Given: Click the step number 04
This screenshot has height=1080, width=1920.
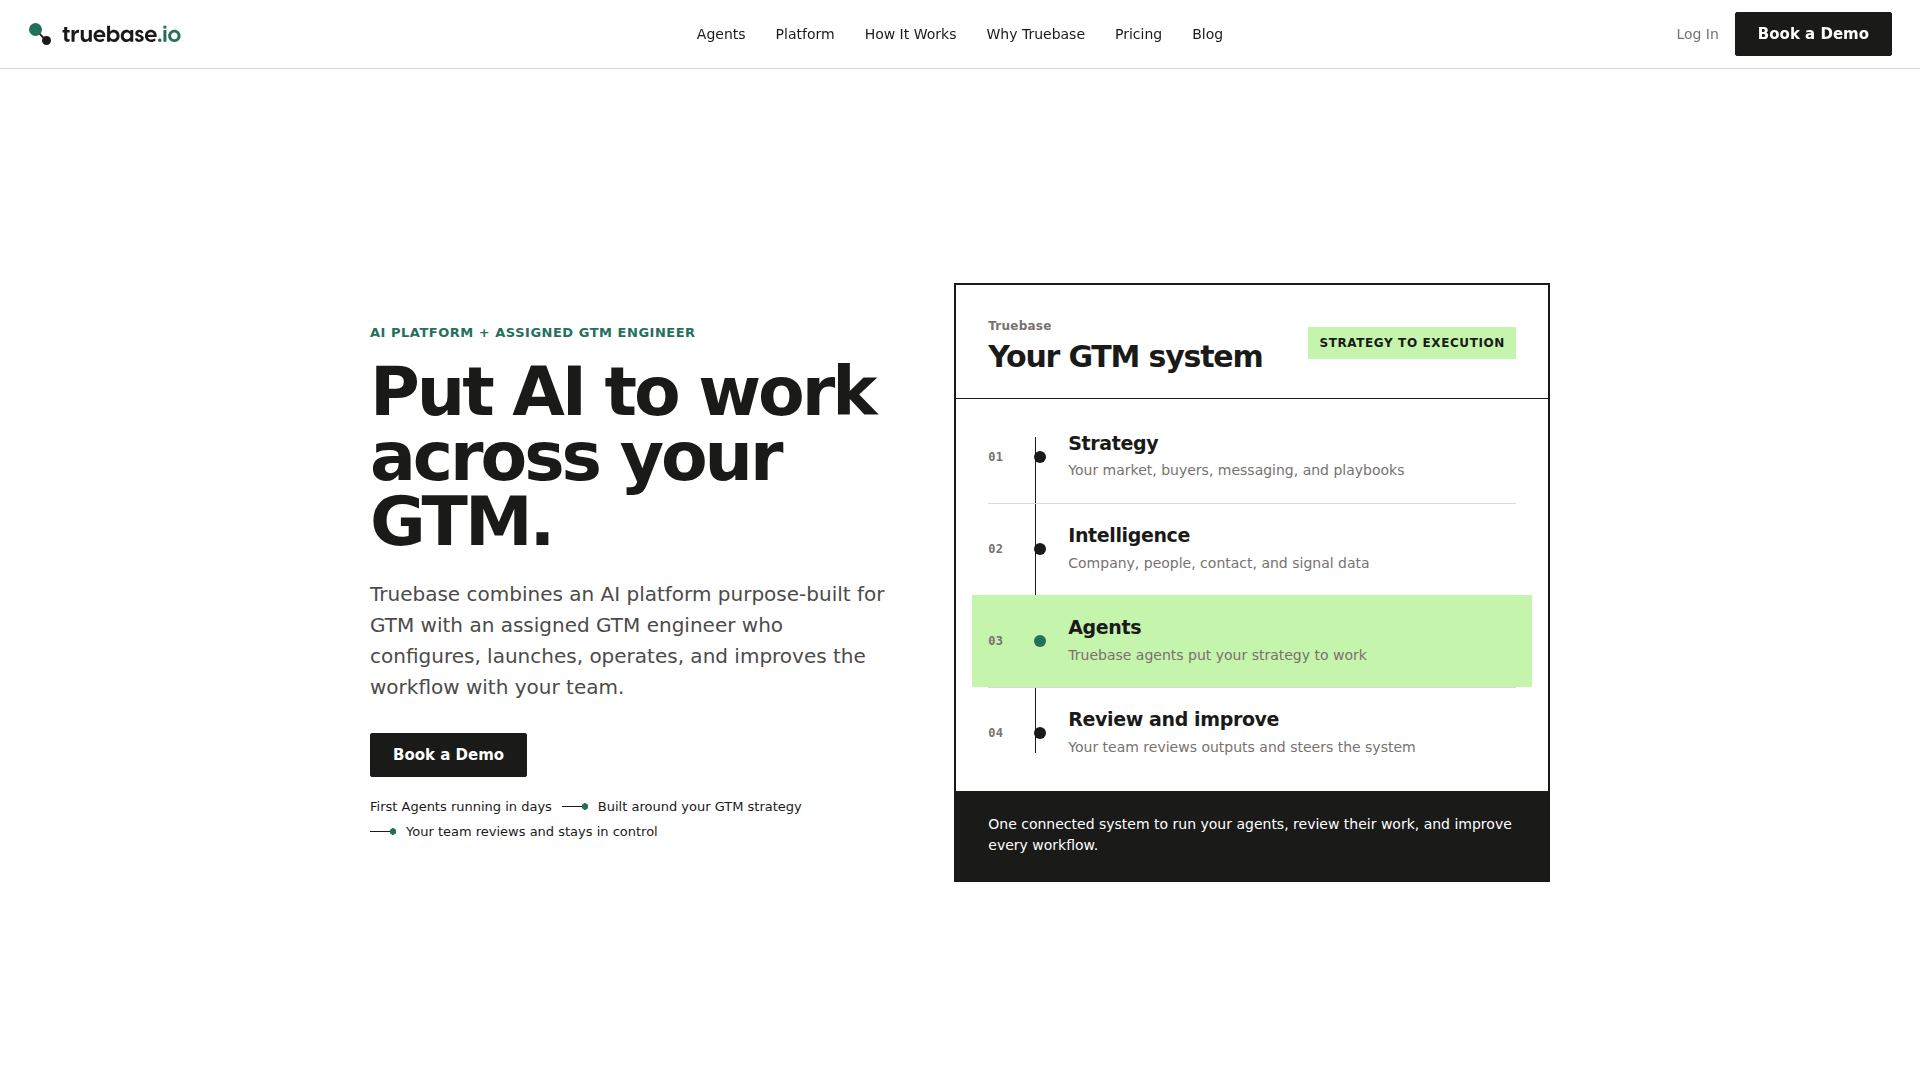Looking at the screenshot, I should point(996,733).
